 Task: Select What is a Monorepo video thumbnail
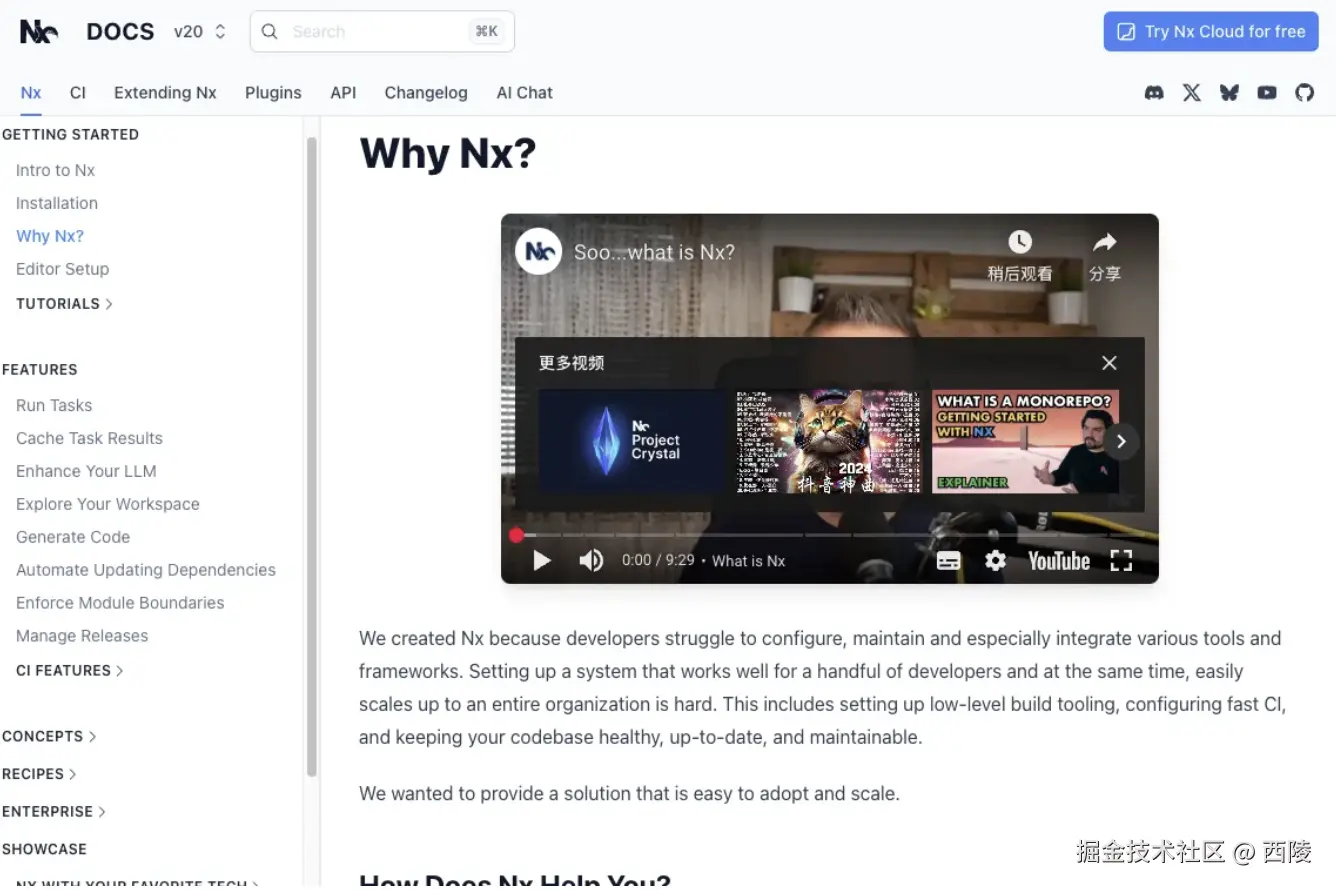[x=1025, y=441]
